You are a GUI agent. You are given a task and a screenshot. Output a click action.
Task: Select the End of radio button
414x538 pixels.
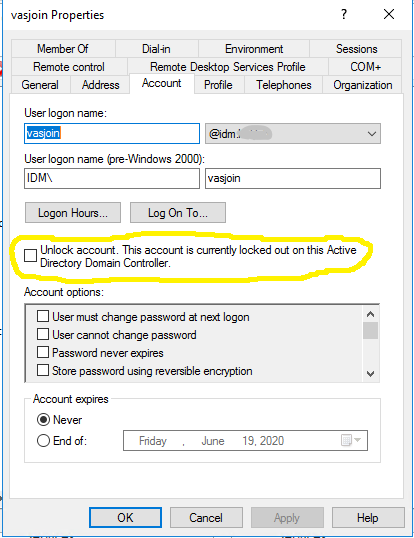tap(43, 441)
